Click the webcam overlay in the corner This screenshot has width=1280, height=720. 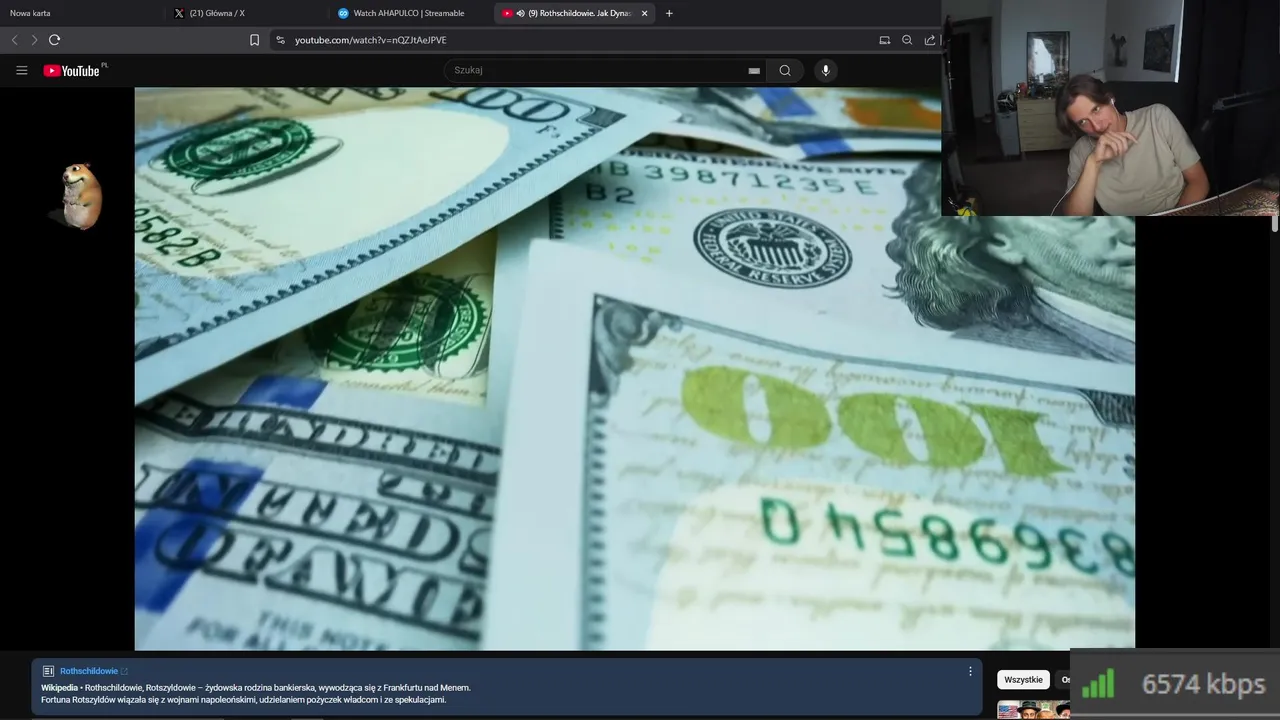click(1110, 108)
